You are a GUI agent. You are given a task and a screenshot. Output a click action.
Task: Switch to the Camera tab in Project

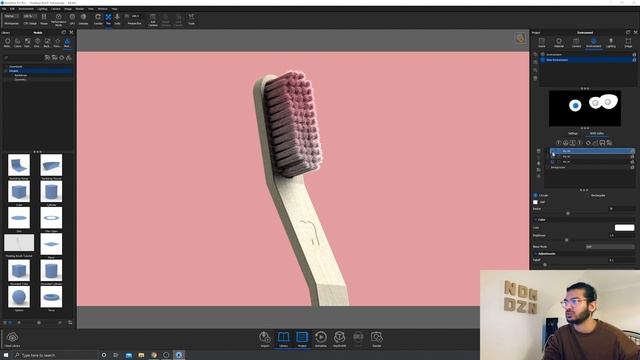pyautogui.click(x=576, y=42)
